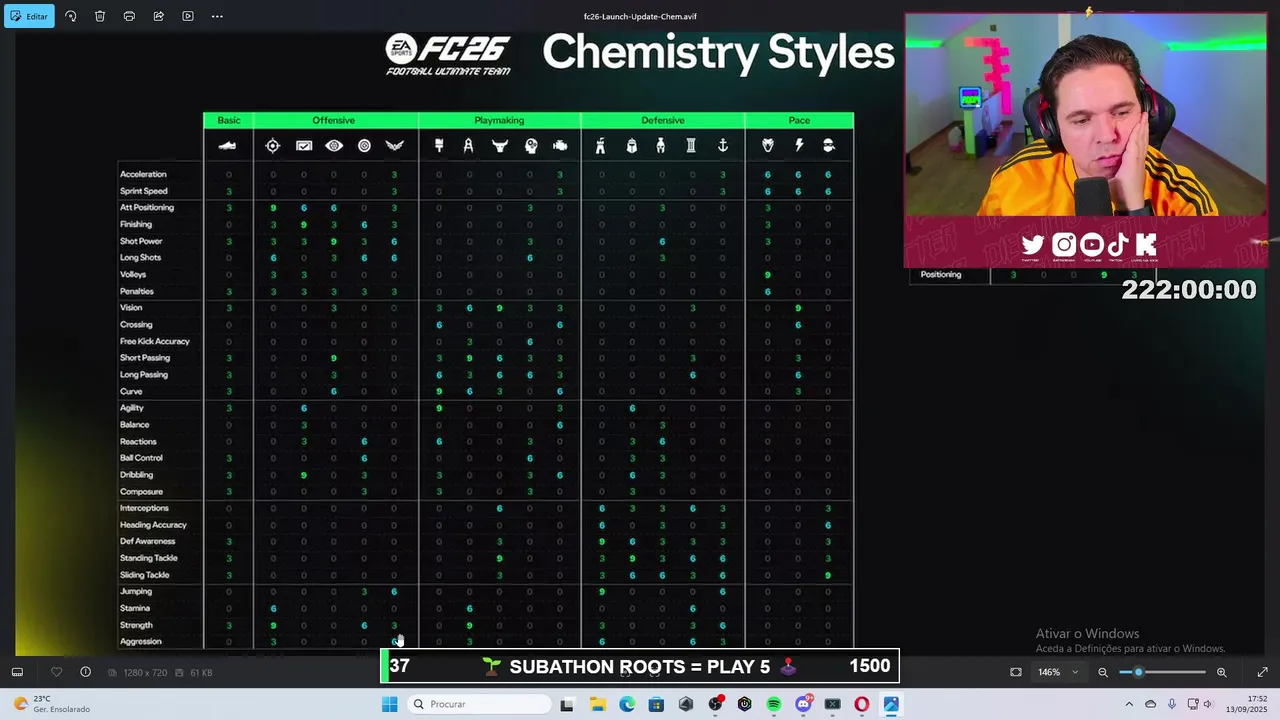Viewport: 1280px width, 720px height.
Task: Open Microsoft Edge from the taskbar
Action: coord(627,704)
